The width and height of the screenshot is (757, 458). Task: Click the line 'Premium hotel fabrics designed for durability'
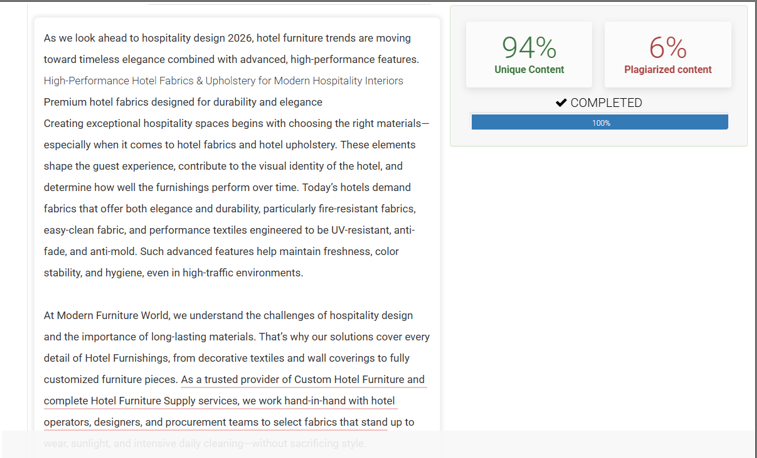pyautogui.click(x=183, y=102)
